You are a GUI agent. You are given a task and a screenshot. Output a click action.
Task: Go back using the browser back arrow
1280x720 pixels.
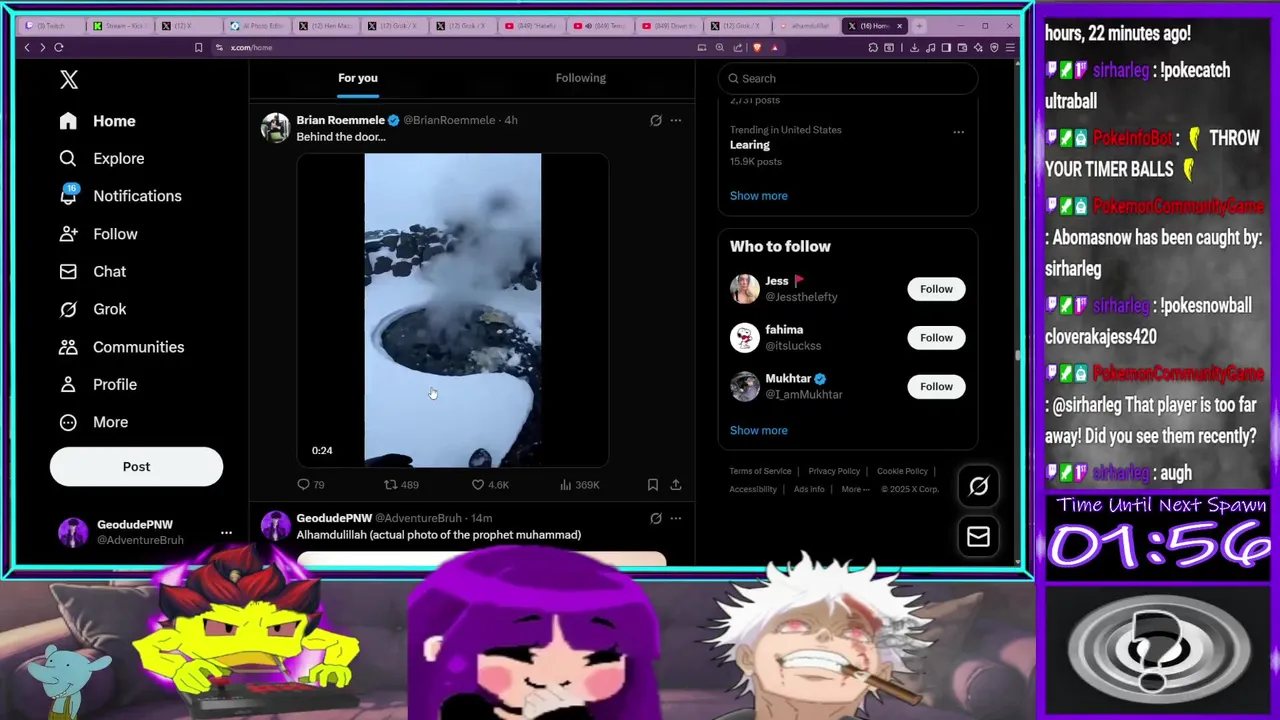27,47
